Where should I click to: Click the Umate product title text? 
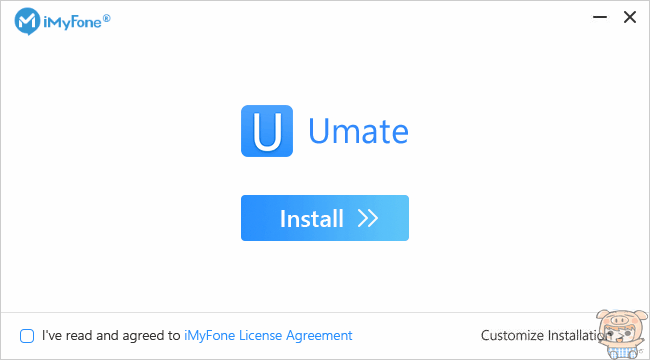pyautogui.click(x=359, y=131)
